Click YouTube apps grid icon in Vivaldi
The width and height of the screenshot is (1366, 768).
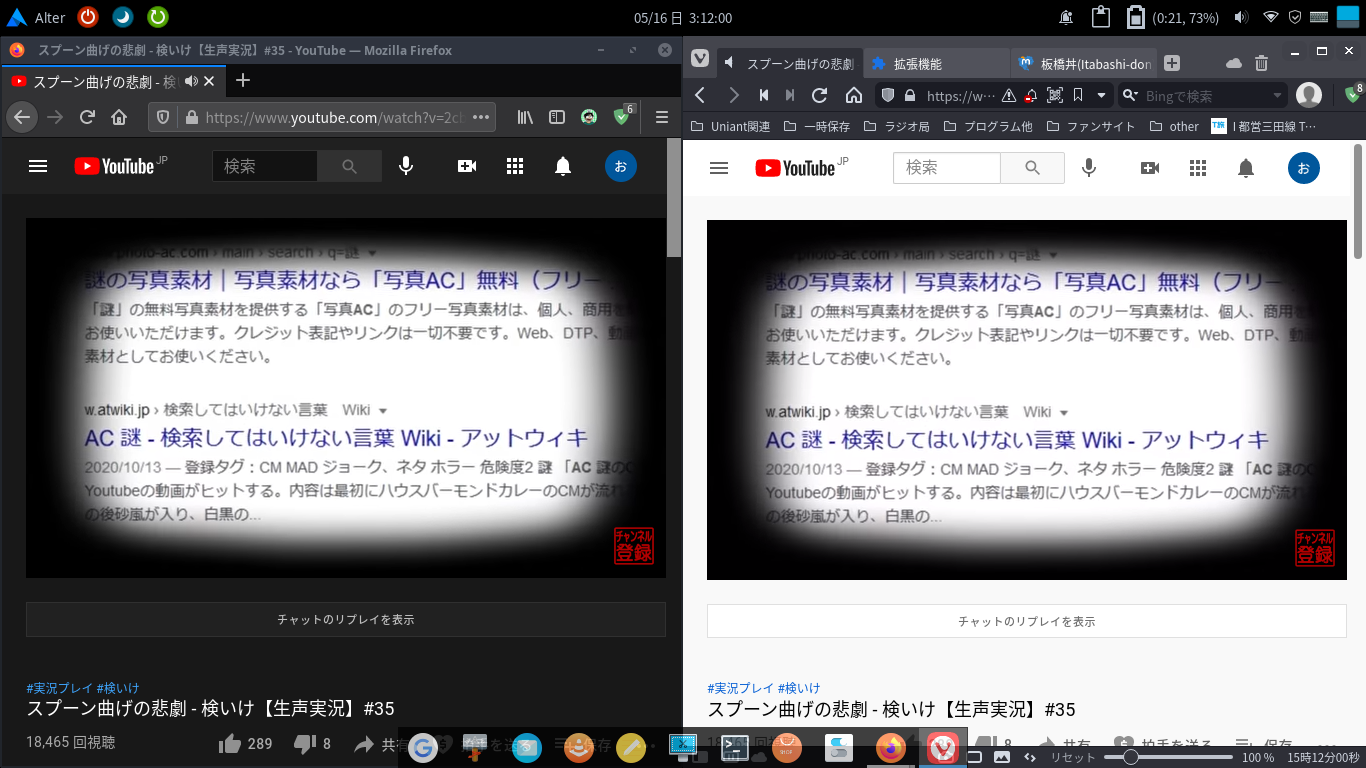1198,168
